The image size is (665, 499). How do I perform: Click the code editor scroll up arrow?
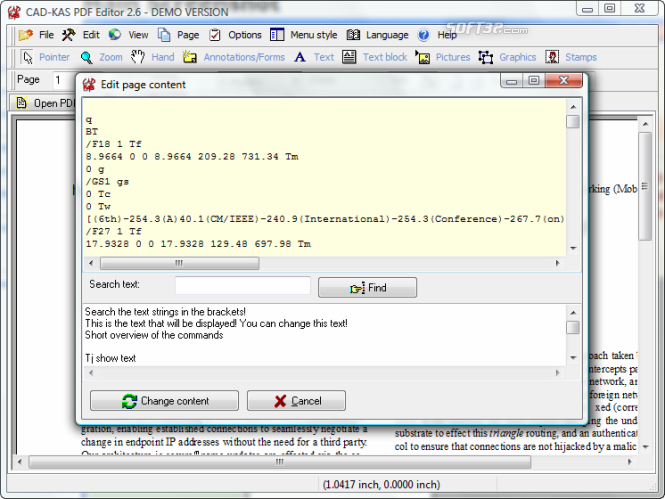[x=573, y=107]
